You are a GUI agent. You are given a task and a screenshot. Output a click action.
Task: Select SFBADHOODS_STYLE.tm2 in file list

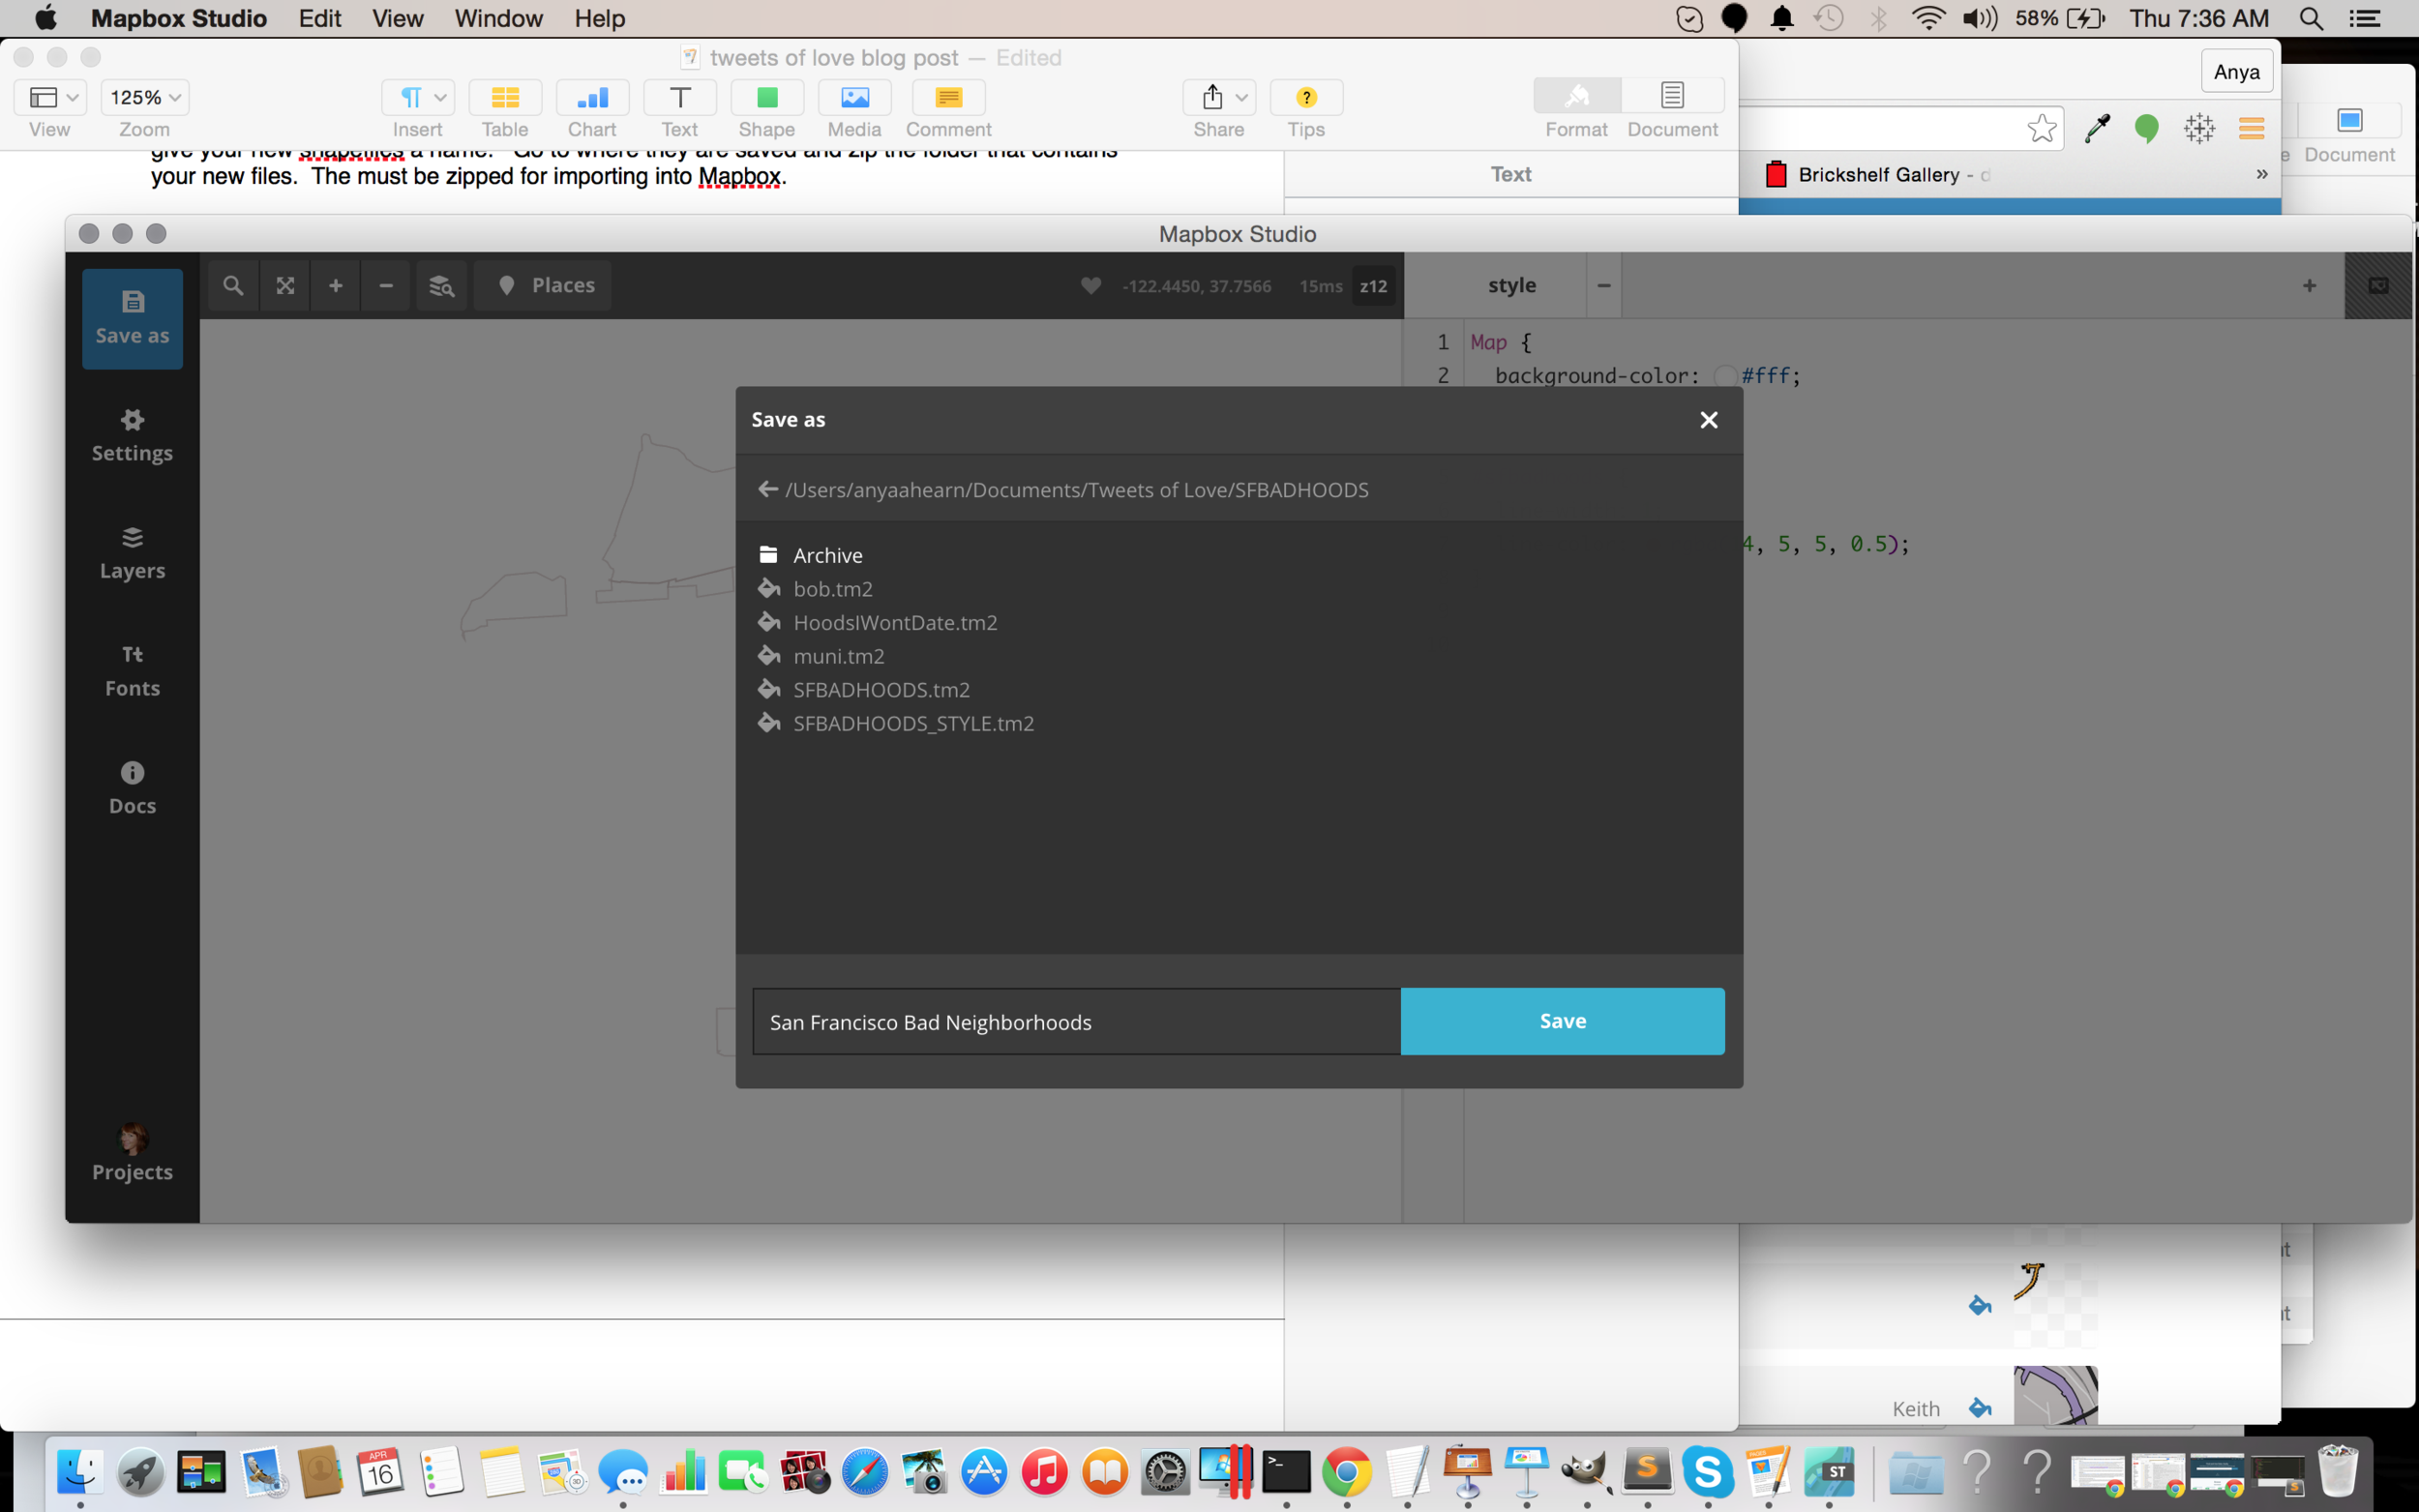(x=913, y=723)
